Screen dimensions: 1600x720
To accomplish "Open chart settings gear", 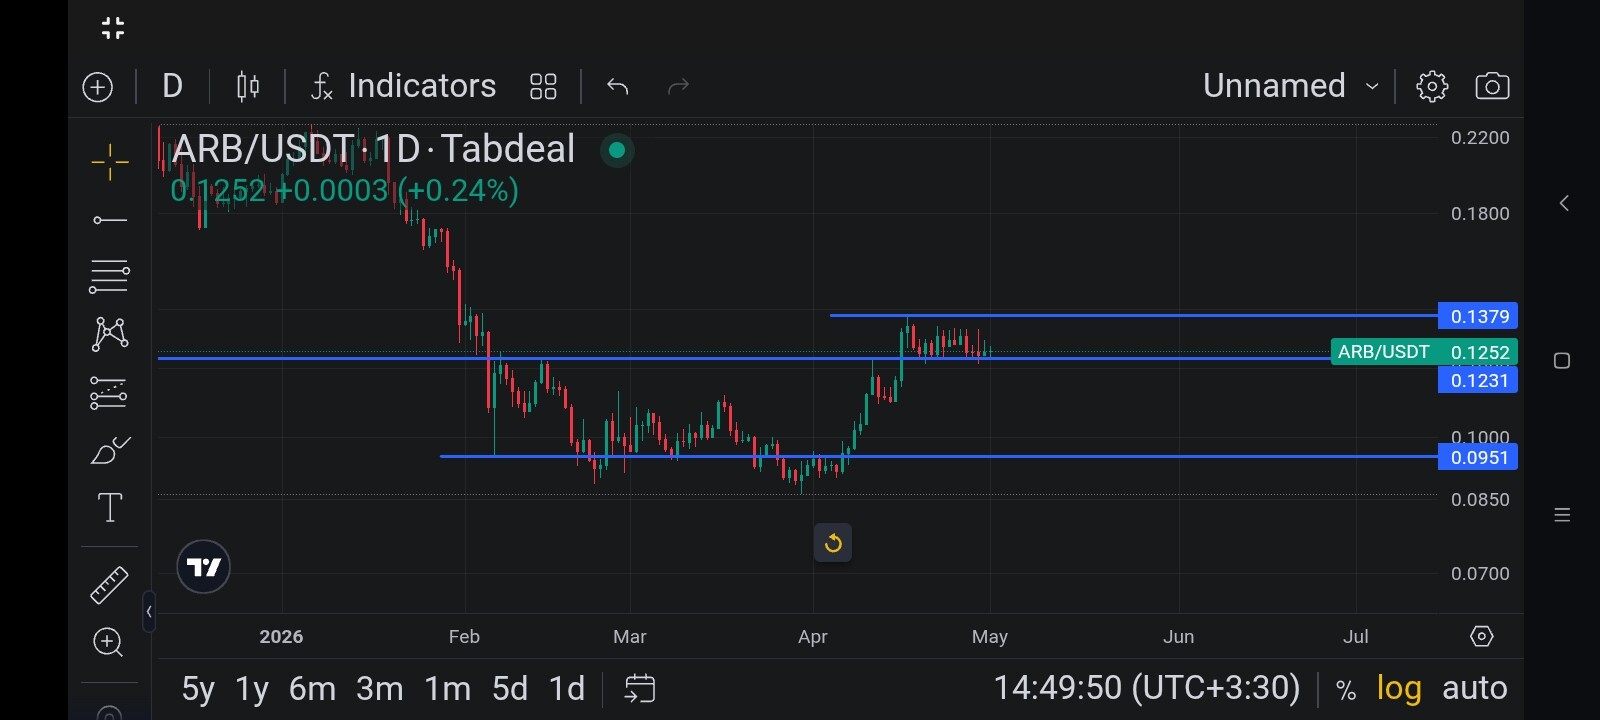I will coord(1432,87).
